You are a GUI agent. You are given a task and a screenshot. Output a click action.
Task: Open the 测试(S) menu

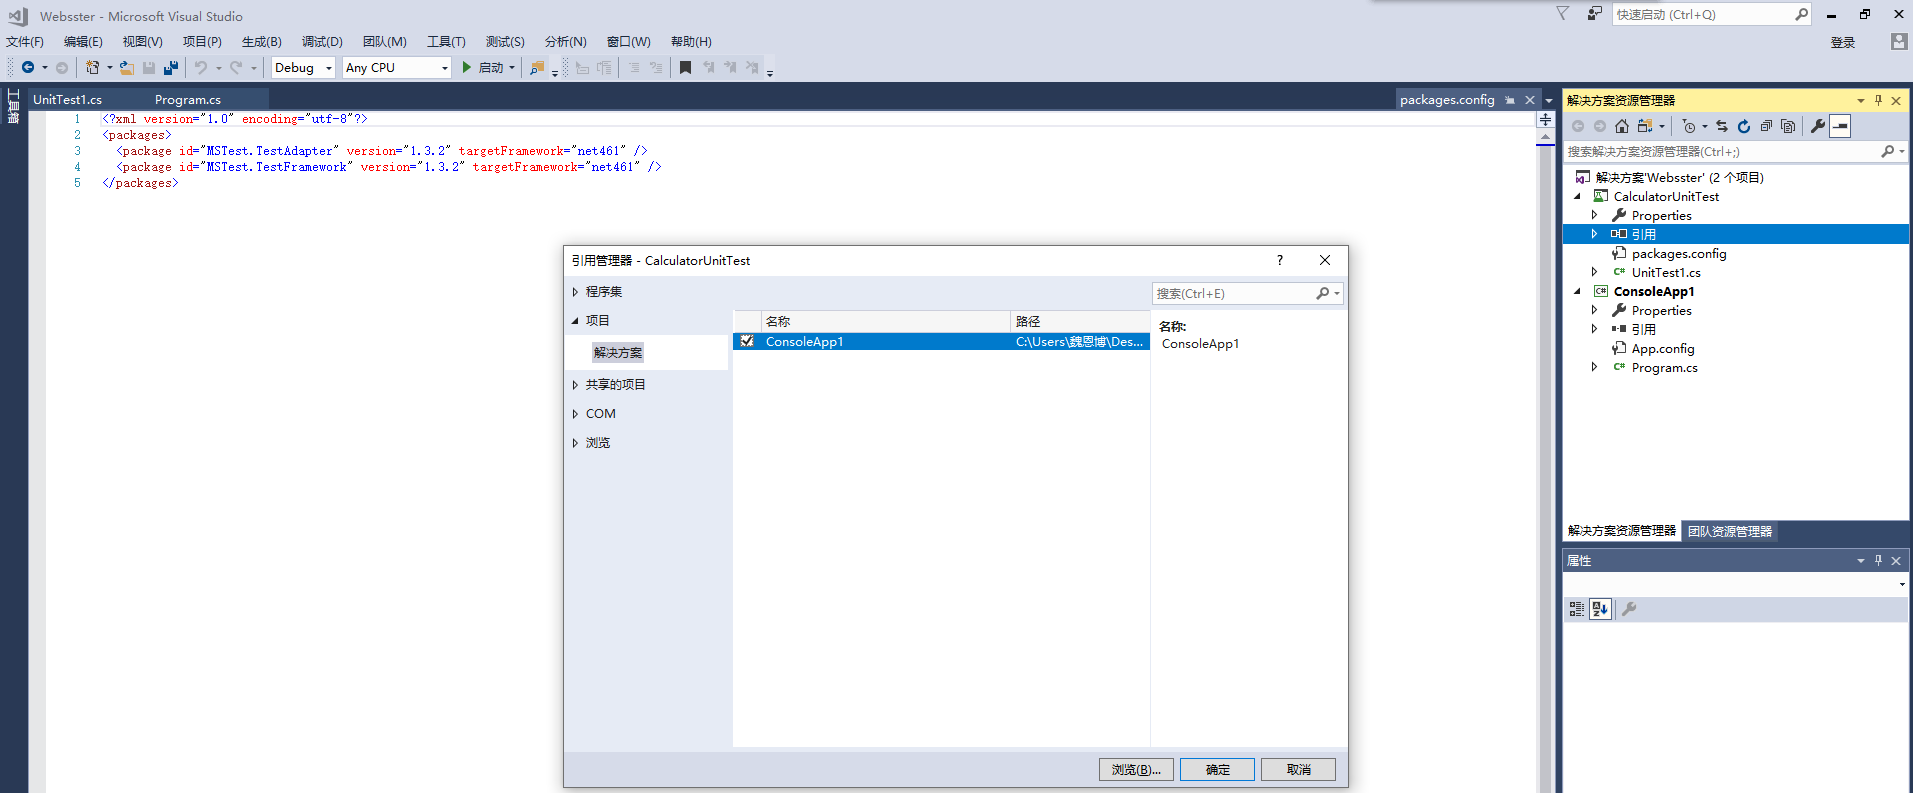tap(505, 41)
